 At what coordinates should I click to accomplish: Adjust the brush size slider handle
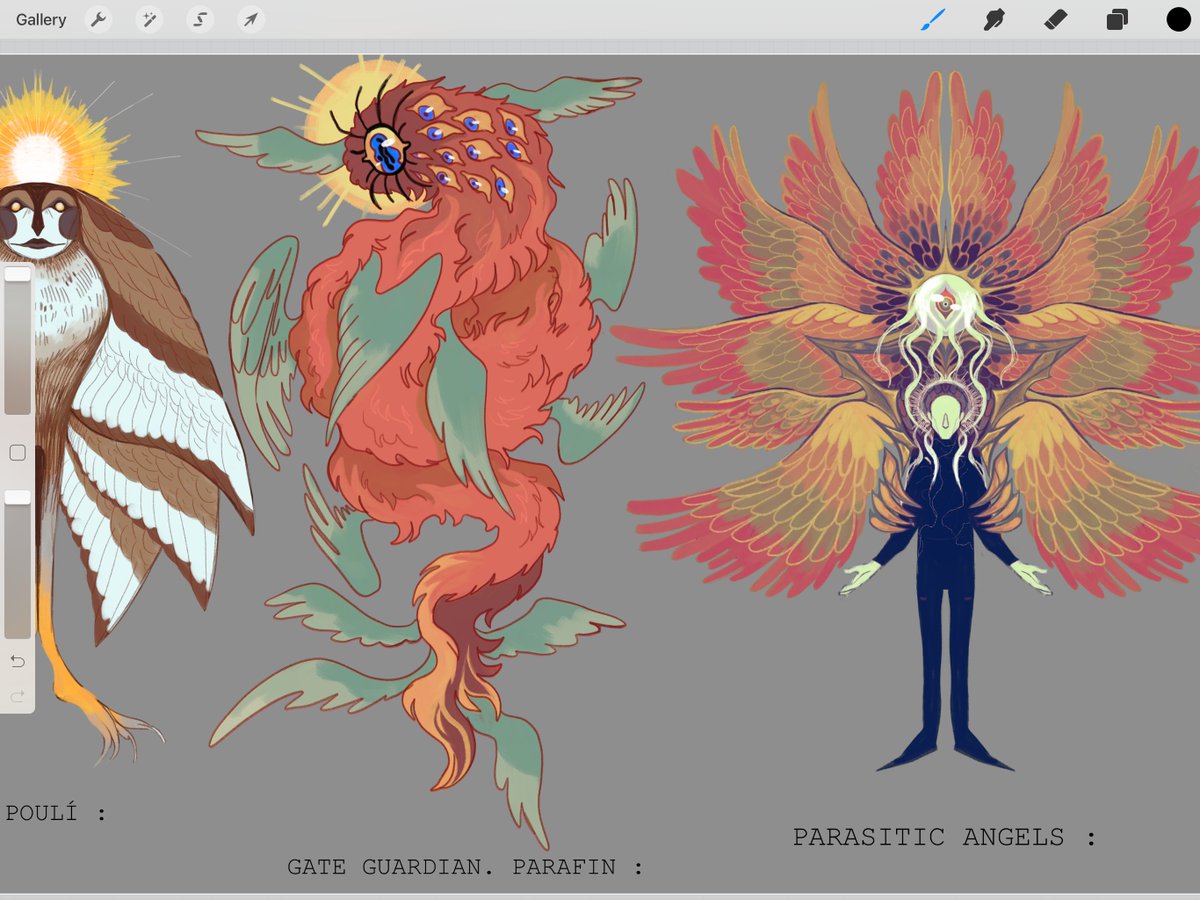click(17, 274)
